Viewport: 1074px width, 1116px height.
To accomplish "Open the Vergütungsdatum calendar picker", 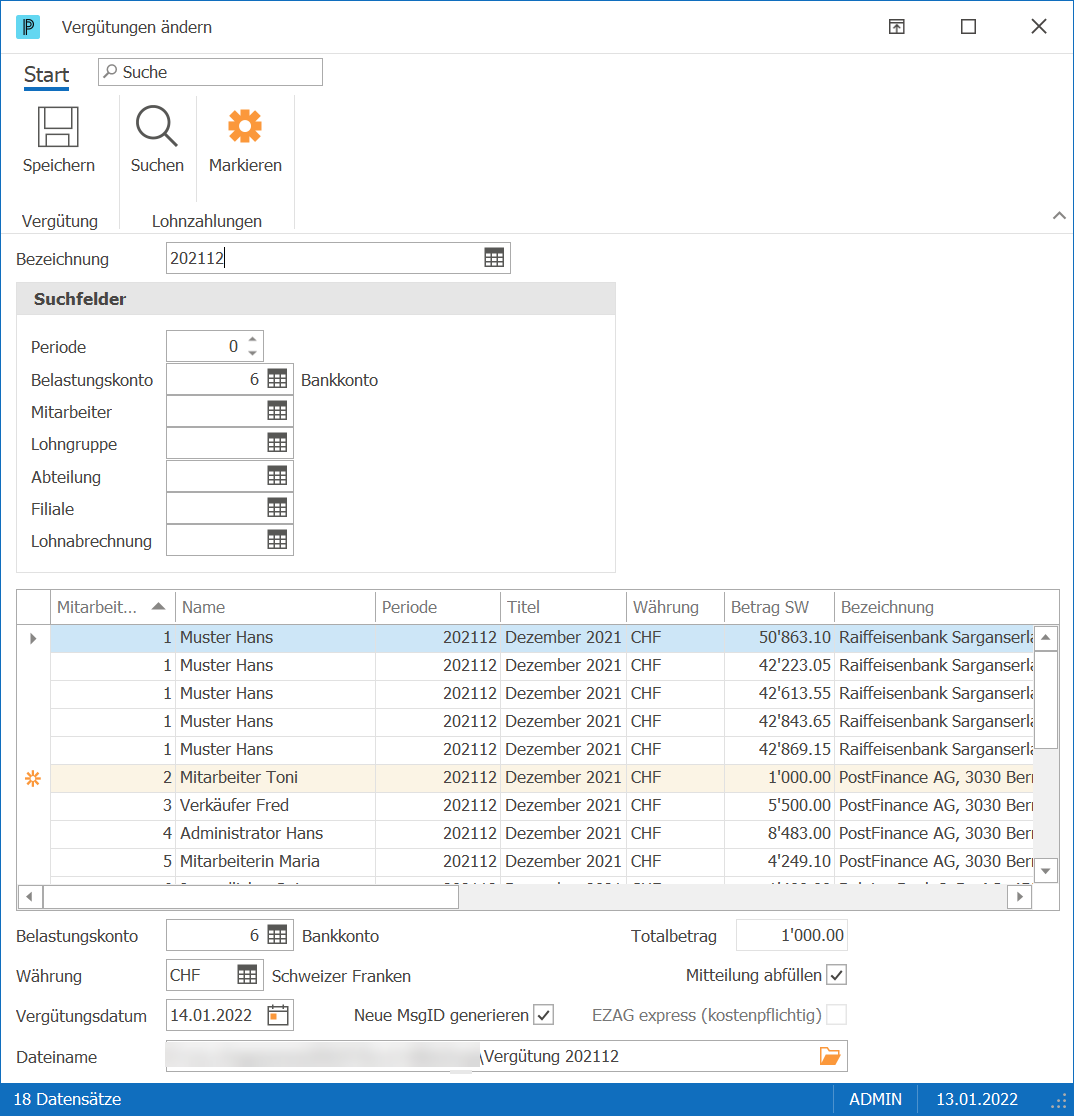I will click(x=278, y=1015).
